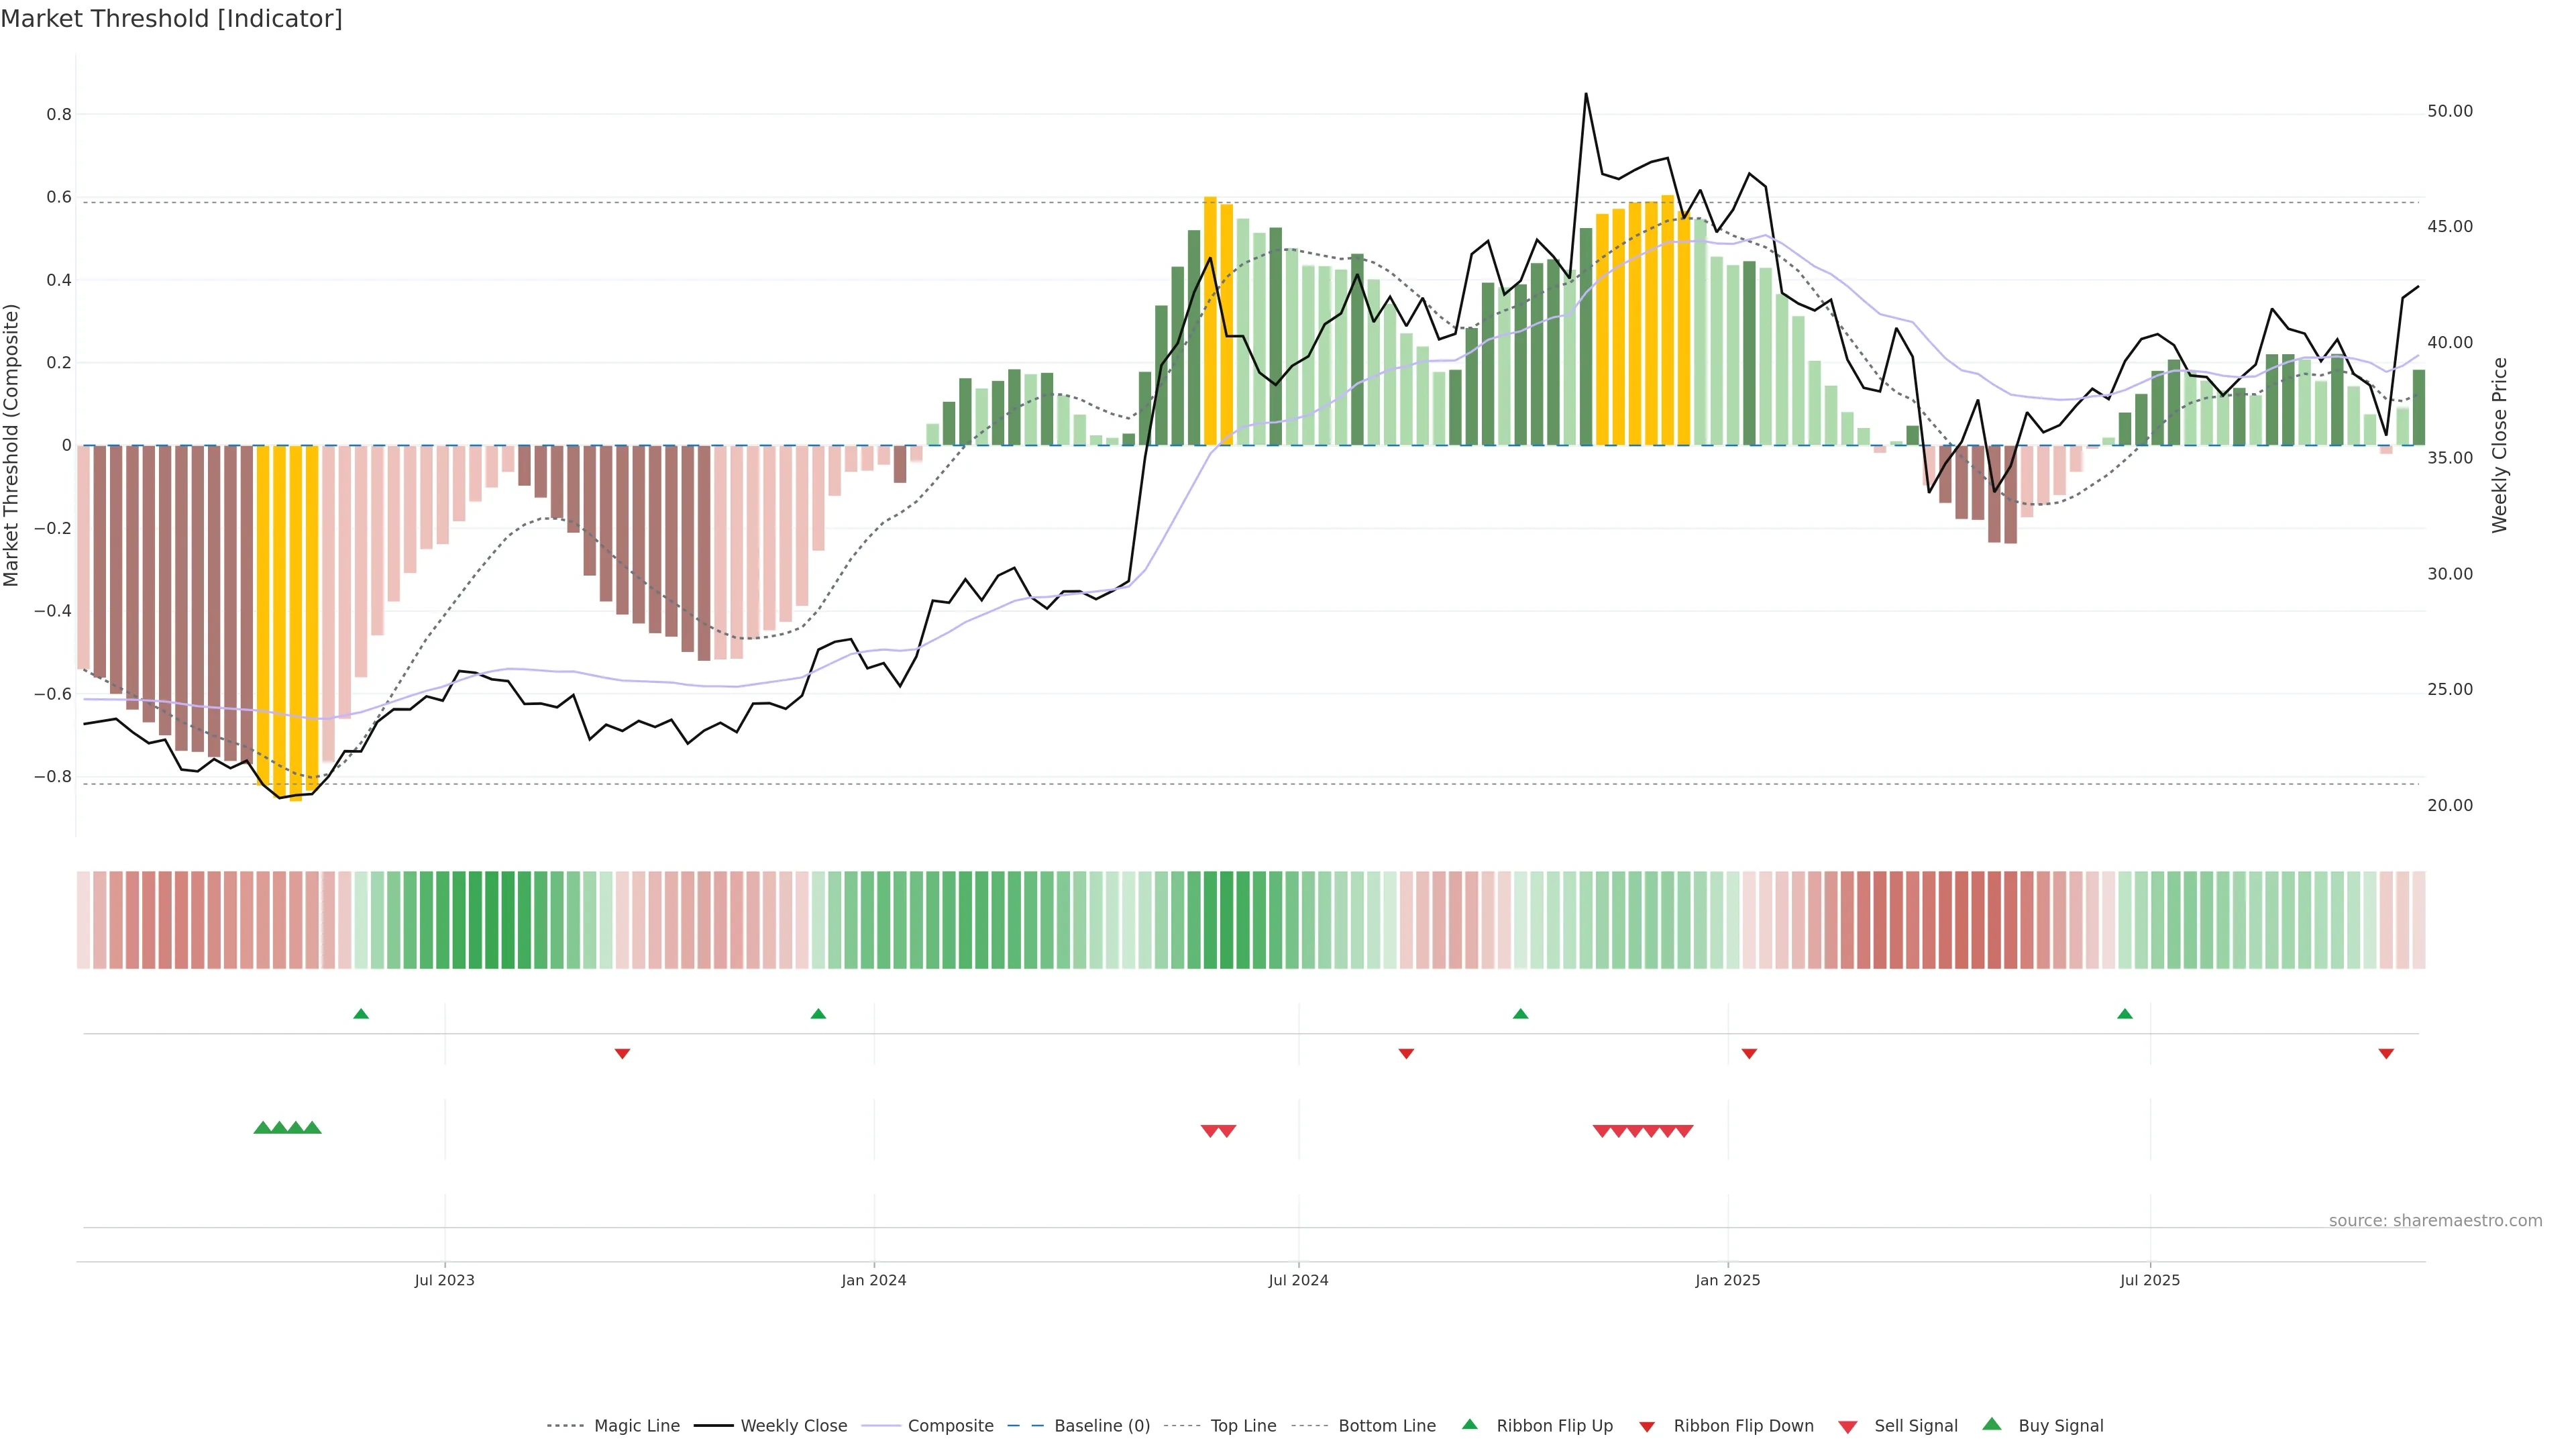
Task: Click the Market Threshold [Indicator] chart title
Action: pos(171,19)
